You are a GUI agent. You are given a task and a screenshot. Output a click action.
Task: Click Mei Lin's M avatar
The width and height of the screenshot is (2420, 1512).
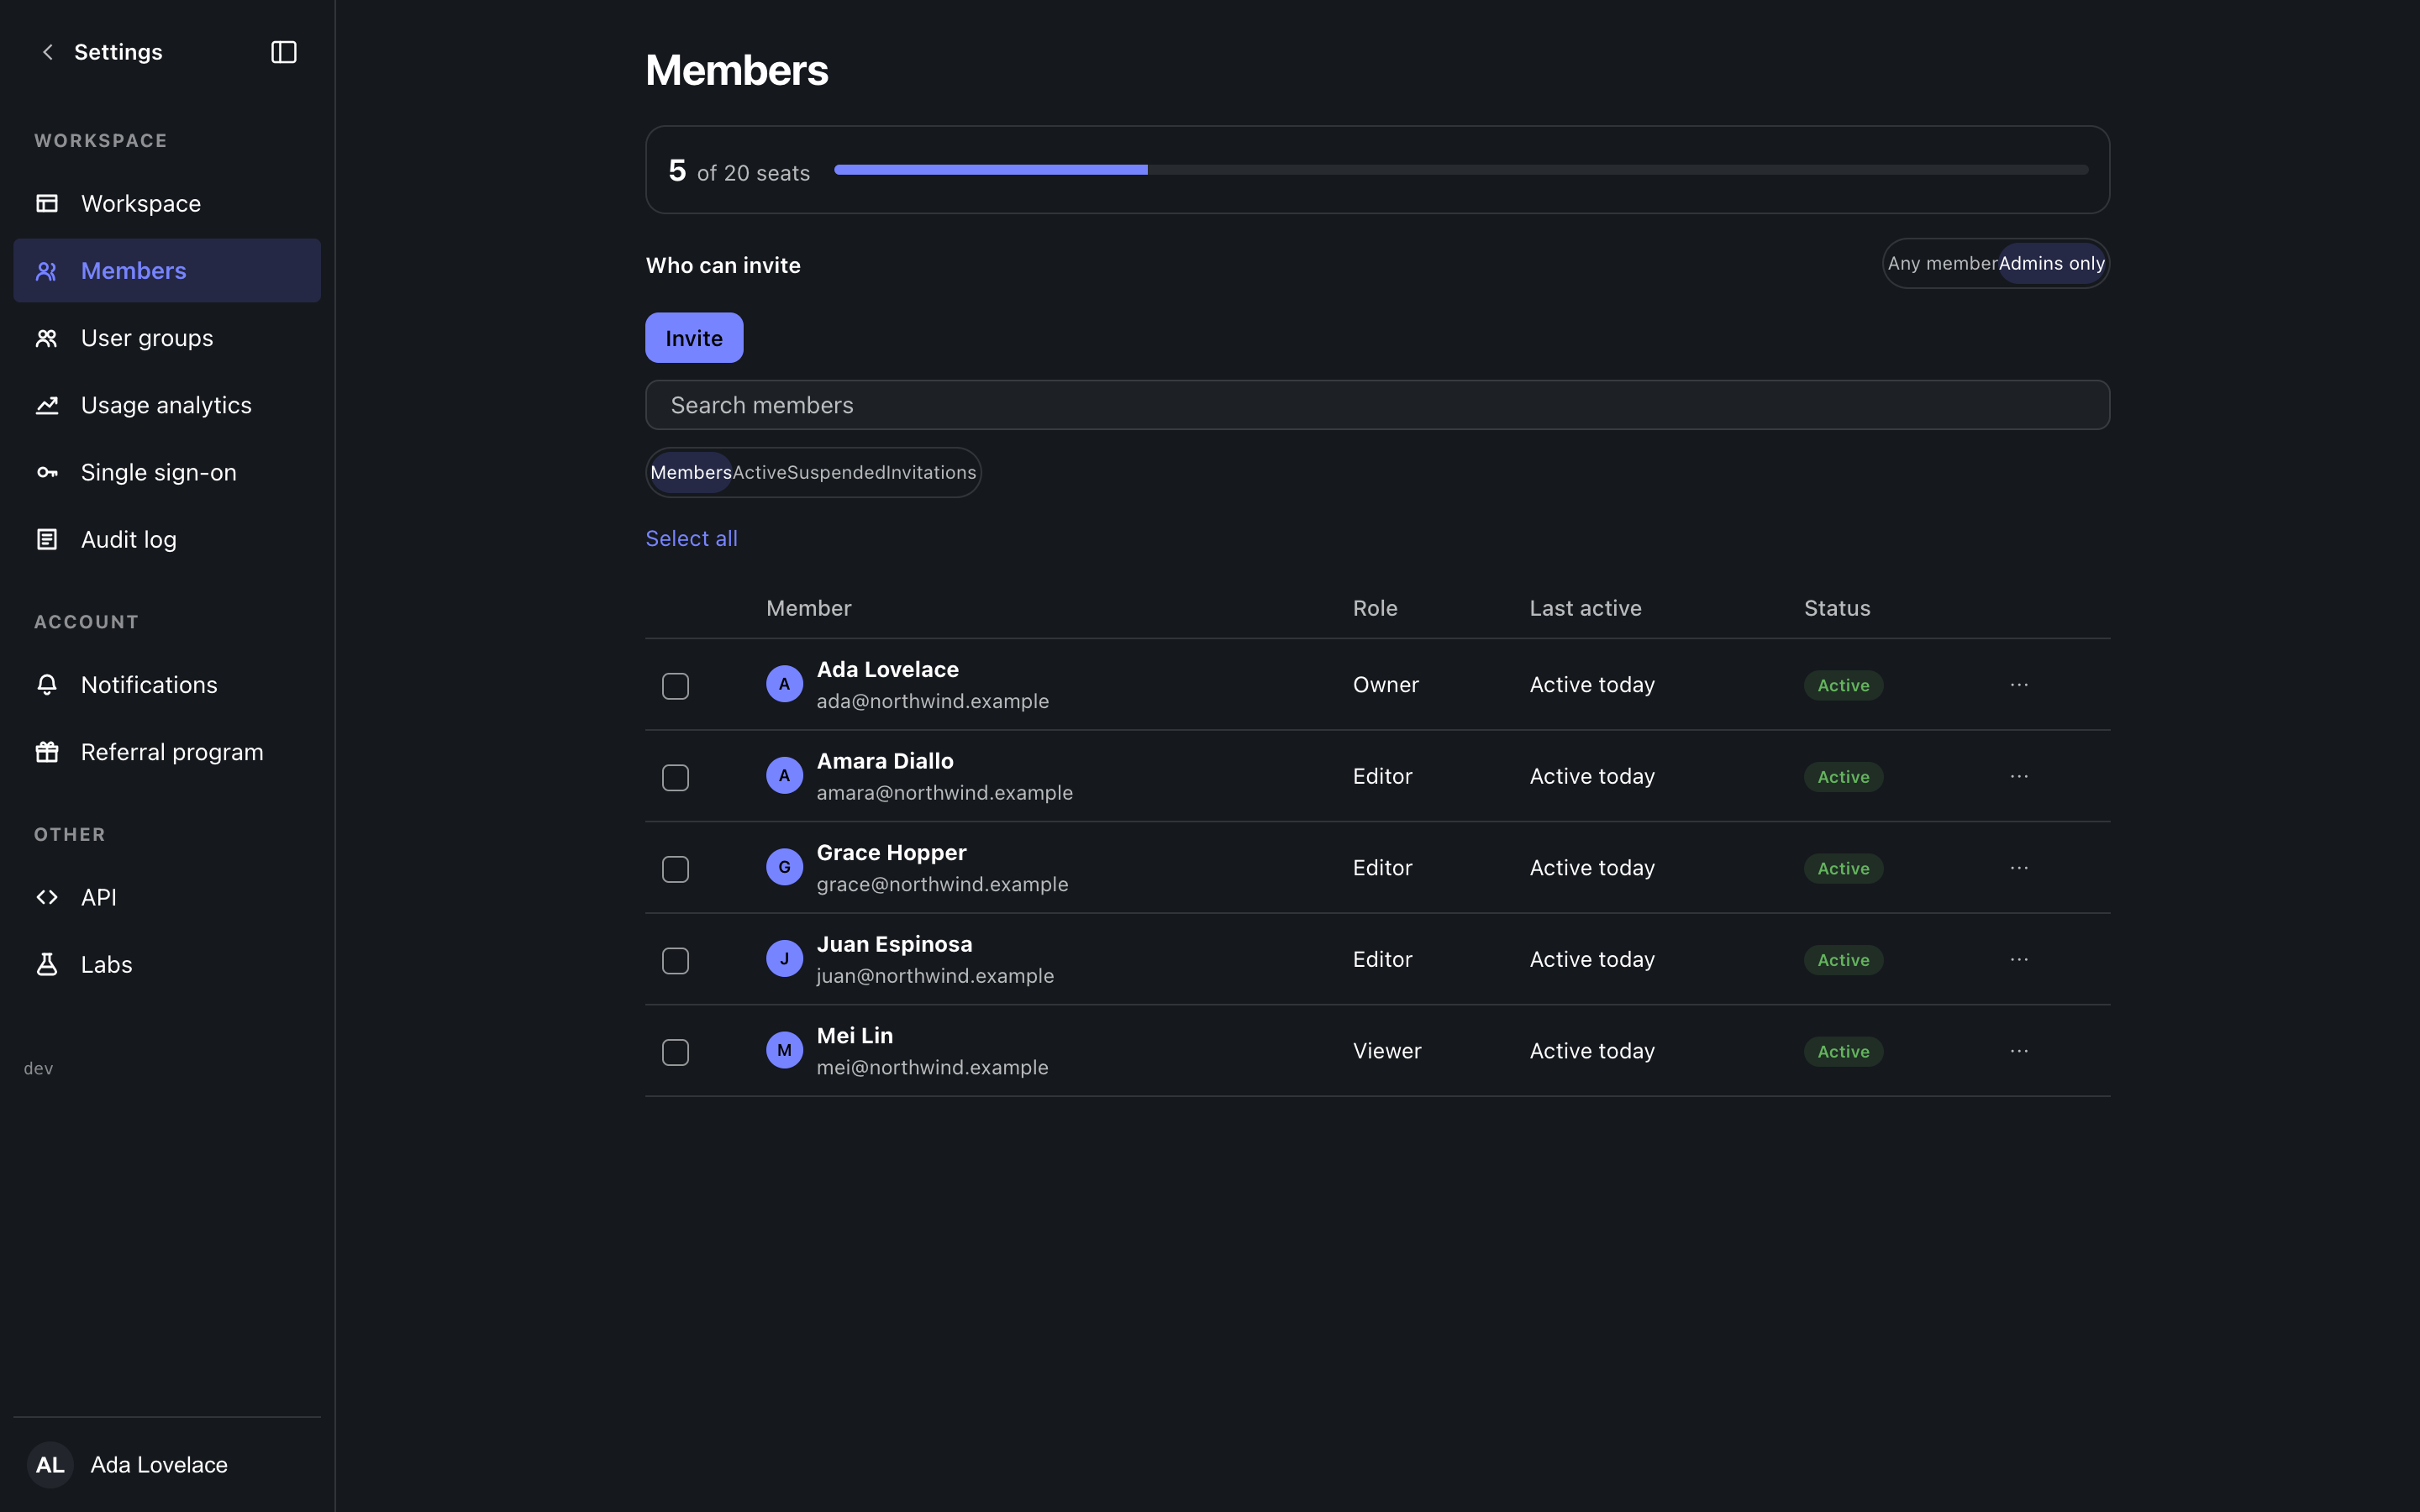coord(784,1050)
